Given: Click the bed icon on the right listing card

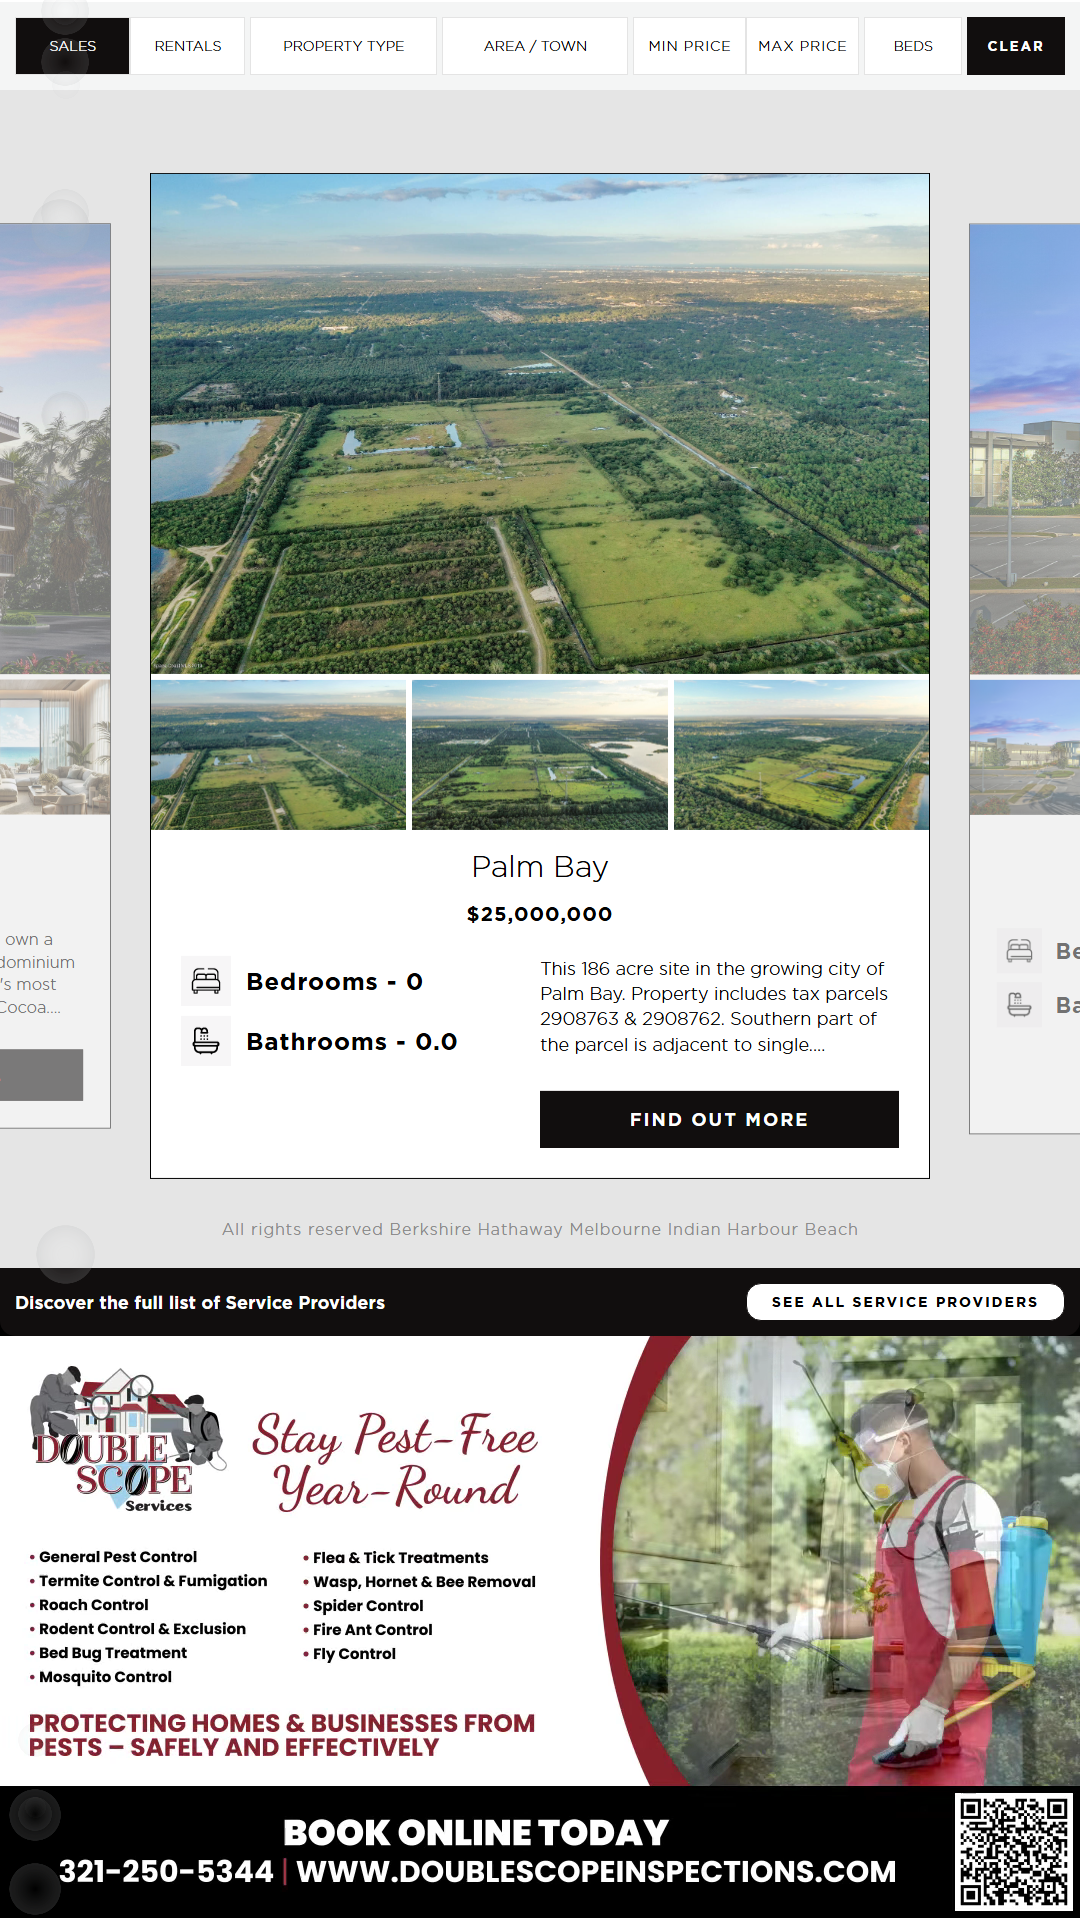Looking at the screenshot, I should coord(1020,951).
